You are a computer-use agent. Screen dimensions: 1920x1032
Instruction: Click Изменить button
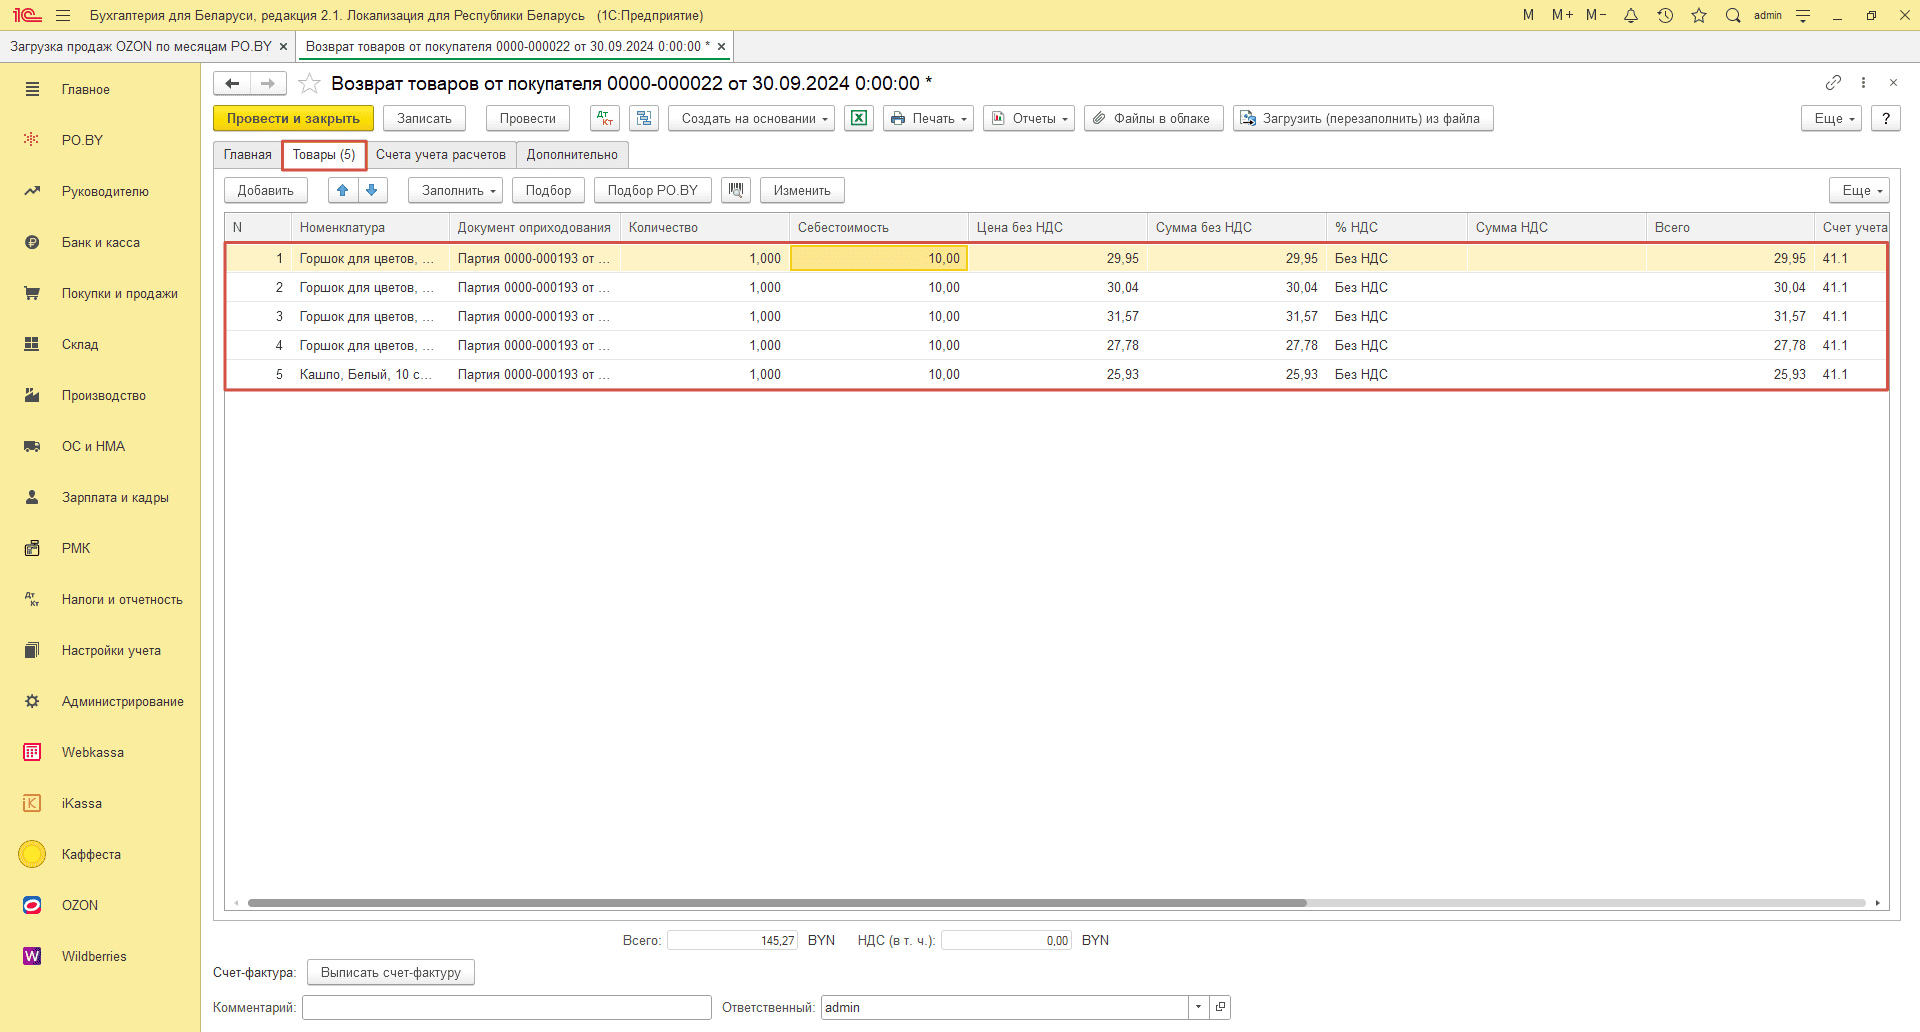tap(802, 190)
